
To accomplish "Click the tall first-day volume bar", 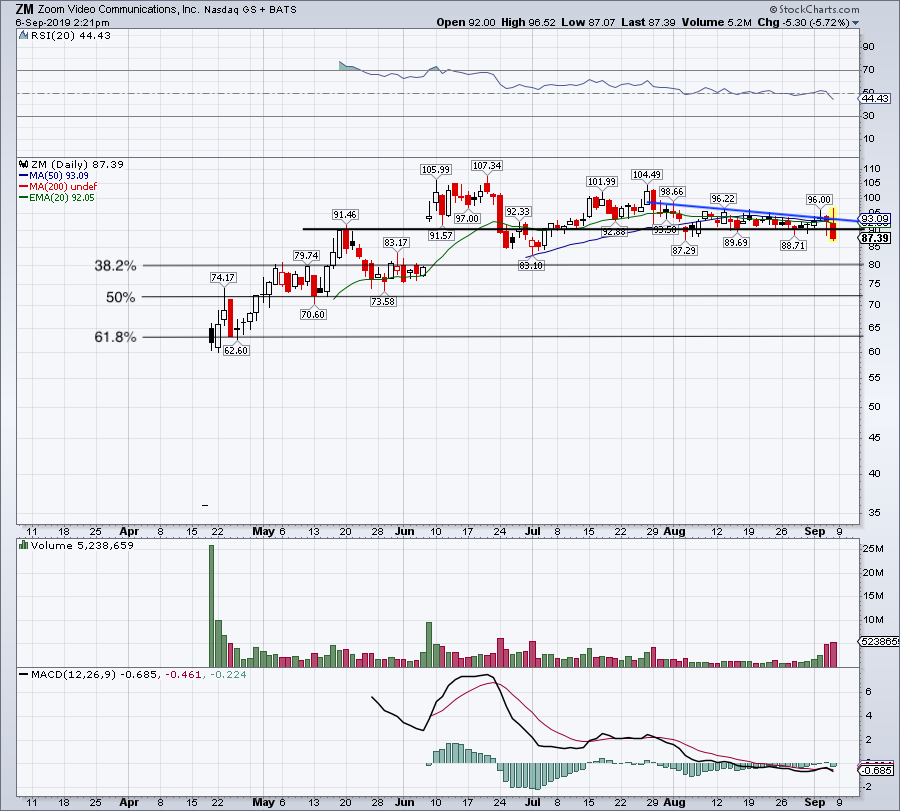I will click(x=211, y=606).
